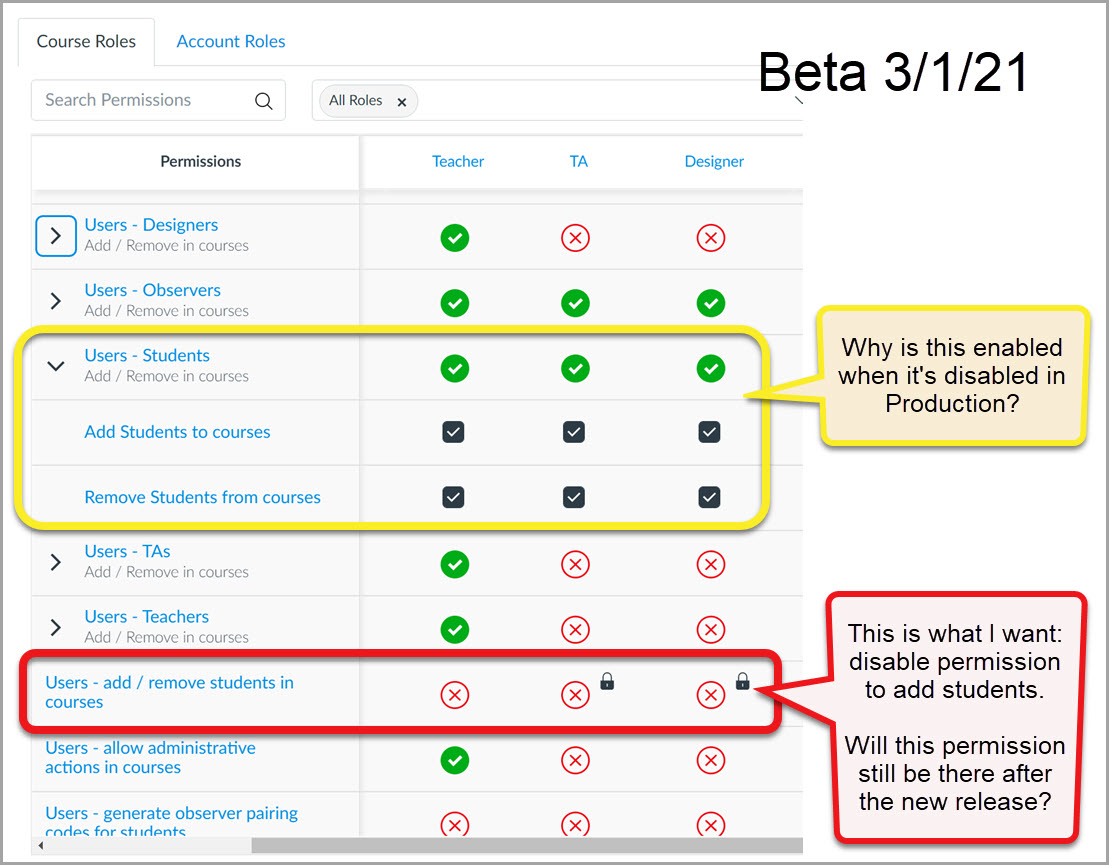Click Designer's red X for Users - Teachers
The image size is (1109, 865).
(710, 629)
